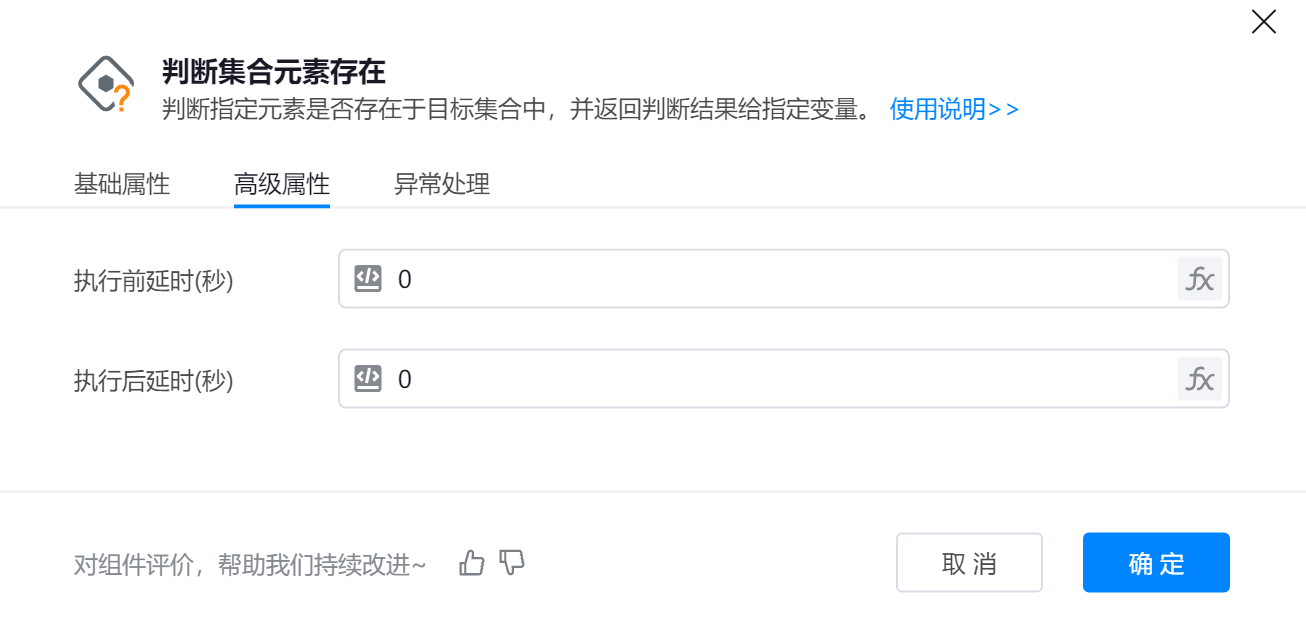Switch to the 基础属性 tab
1306x624 pixels.
(122, 185)
